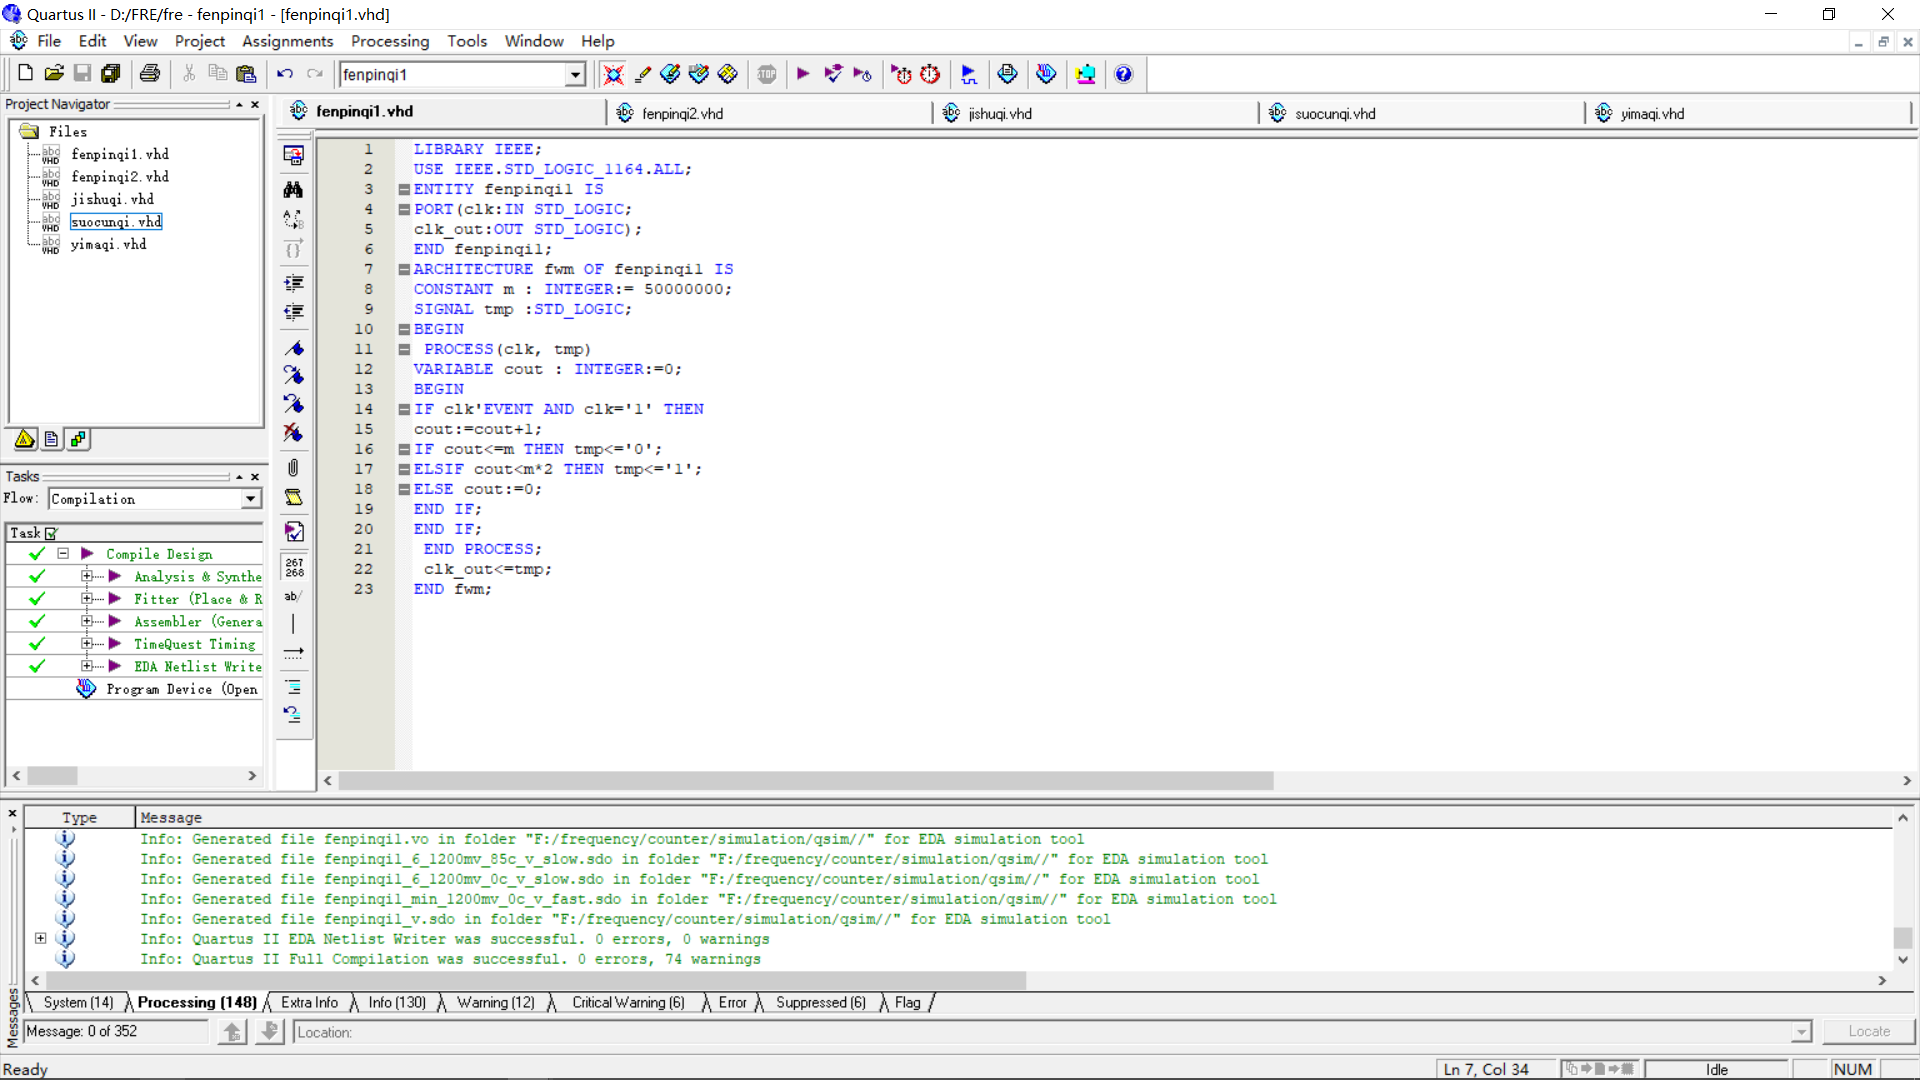1920x1080 pixels.
Task: Open the Programmer tool icon
Action: [x=1046, y=74]
